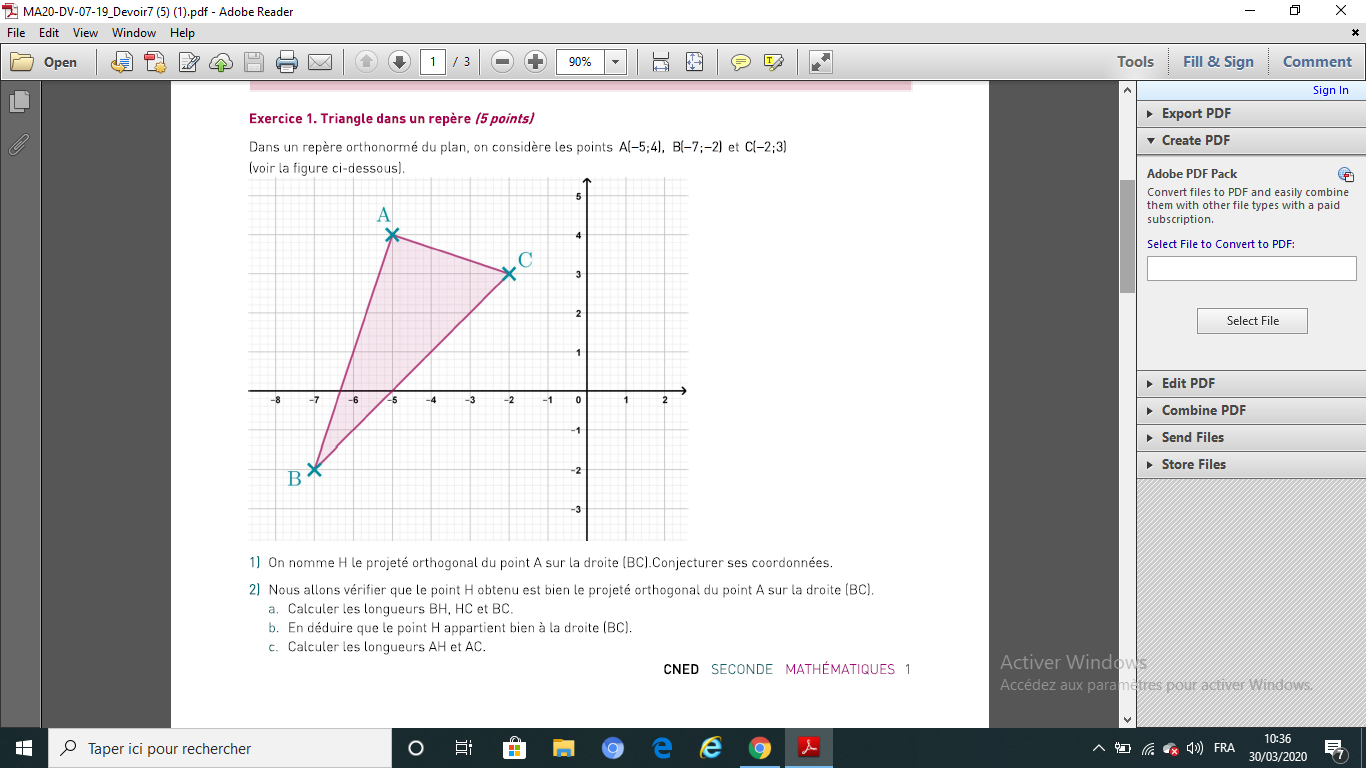Viewport: 1366px width, 768px height.
Task: Click the Print file icon
Action: coord(287,62)
